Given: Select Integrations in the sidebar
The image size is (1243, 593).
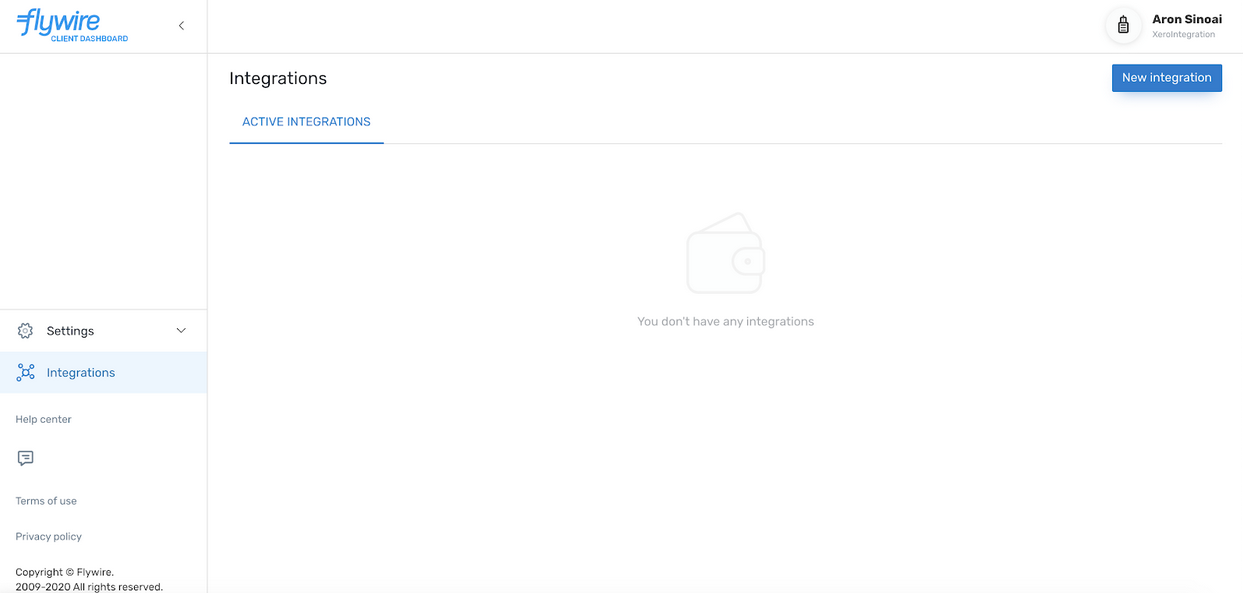Looking at the screenshot, I should pyautogui.click(x=104, y=372).
